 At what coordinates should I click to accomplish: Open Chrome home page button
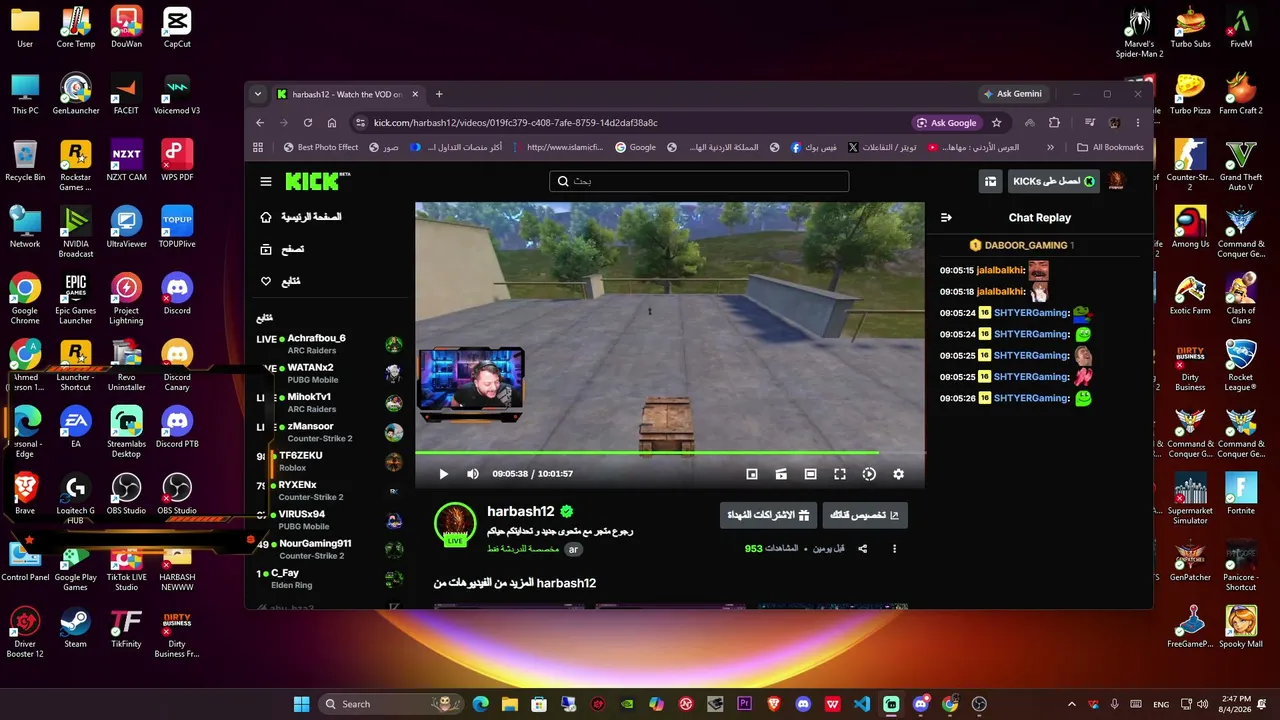tap(332, 123)
